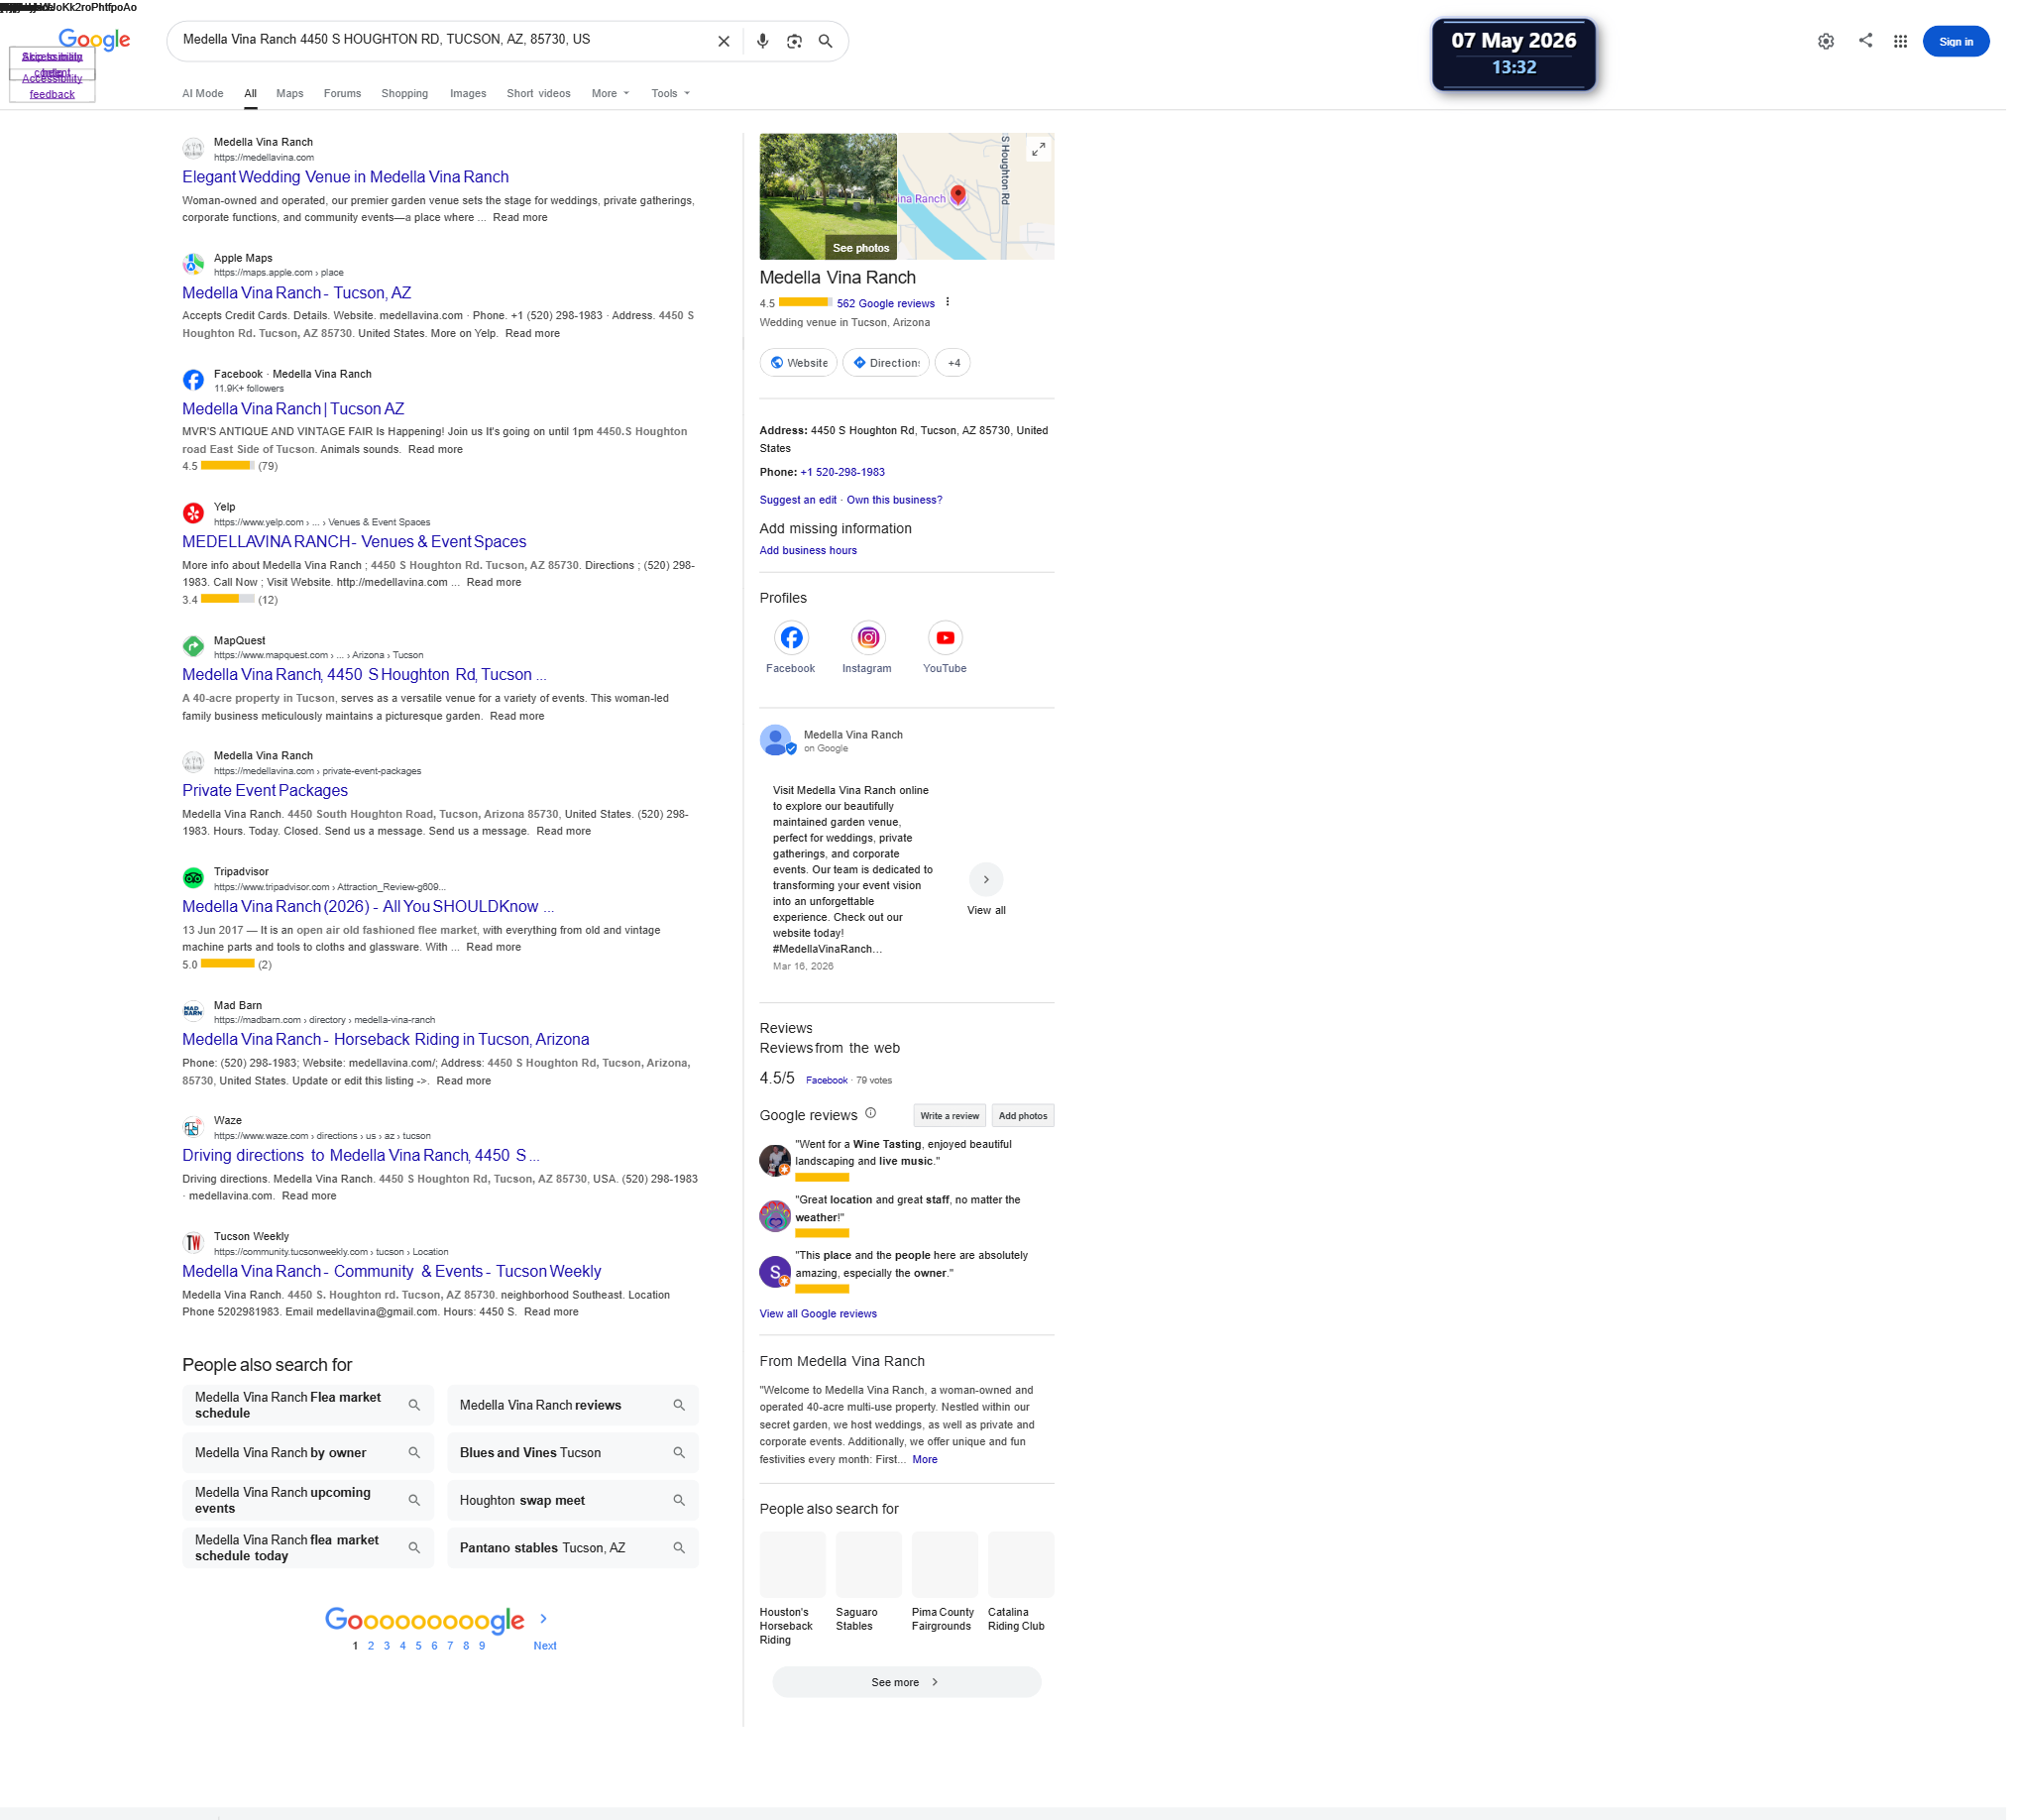
Task: Click the Apple Maps result favicon
Action: pos(193,264)
